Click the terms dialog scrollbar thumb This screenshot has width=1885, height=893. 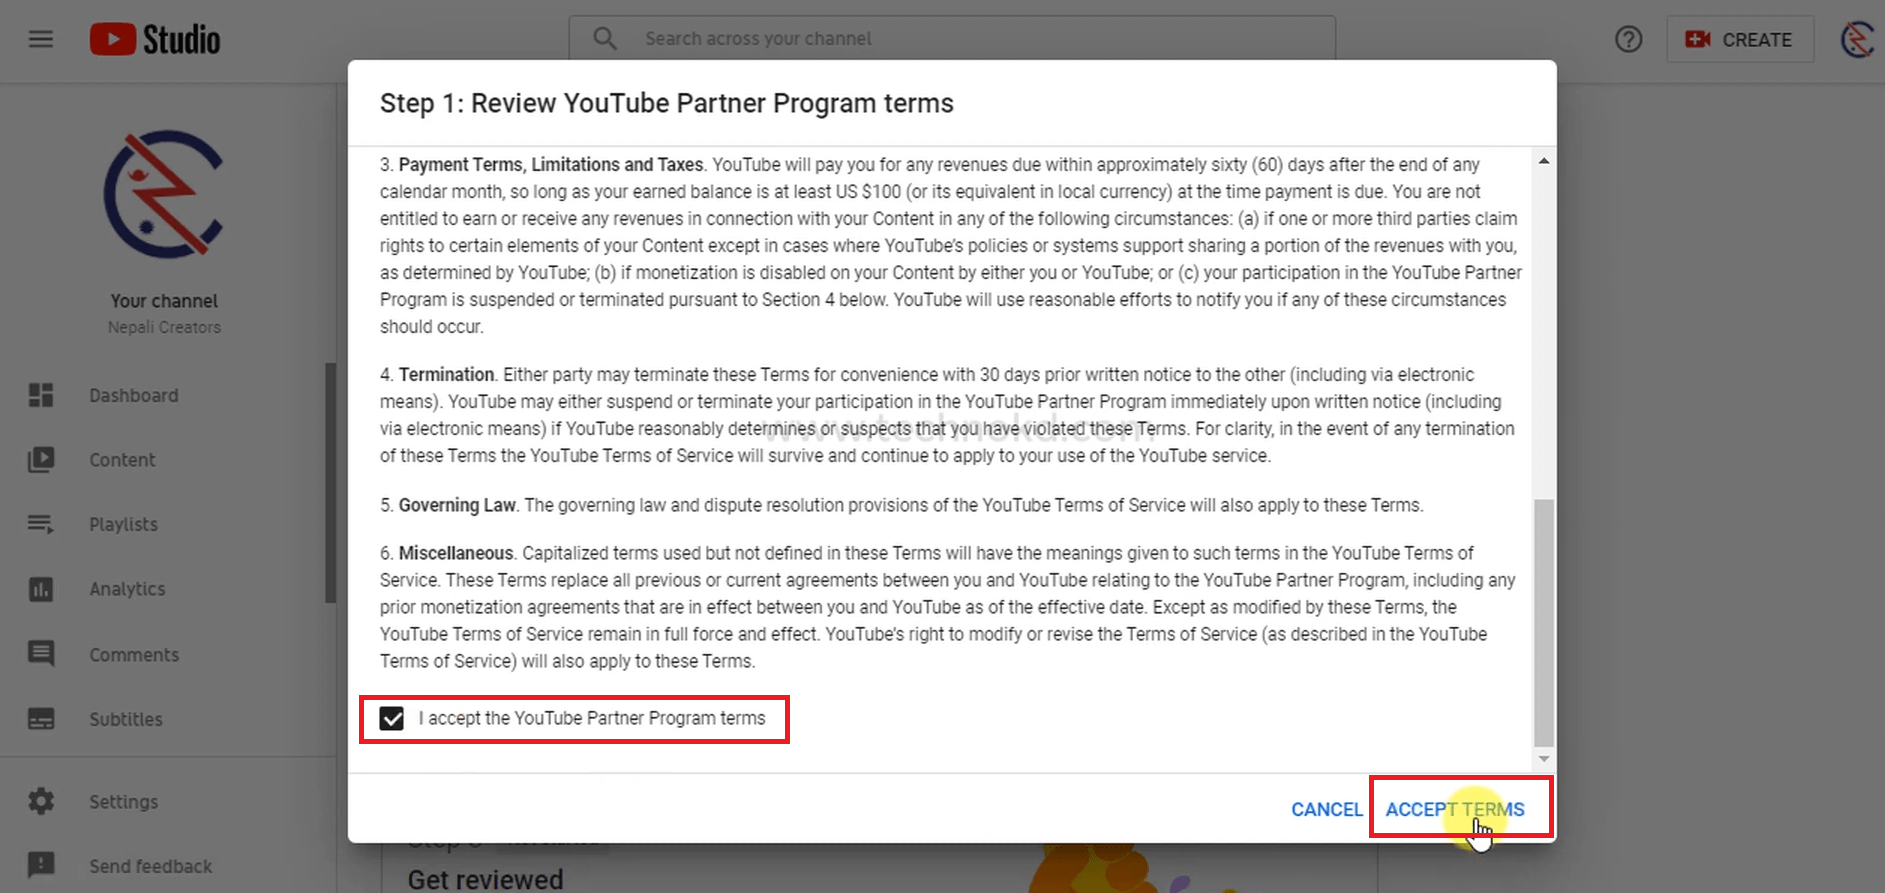(x=1544, y=622)
